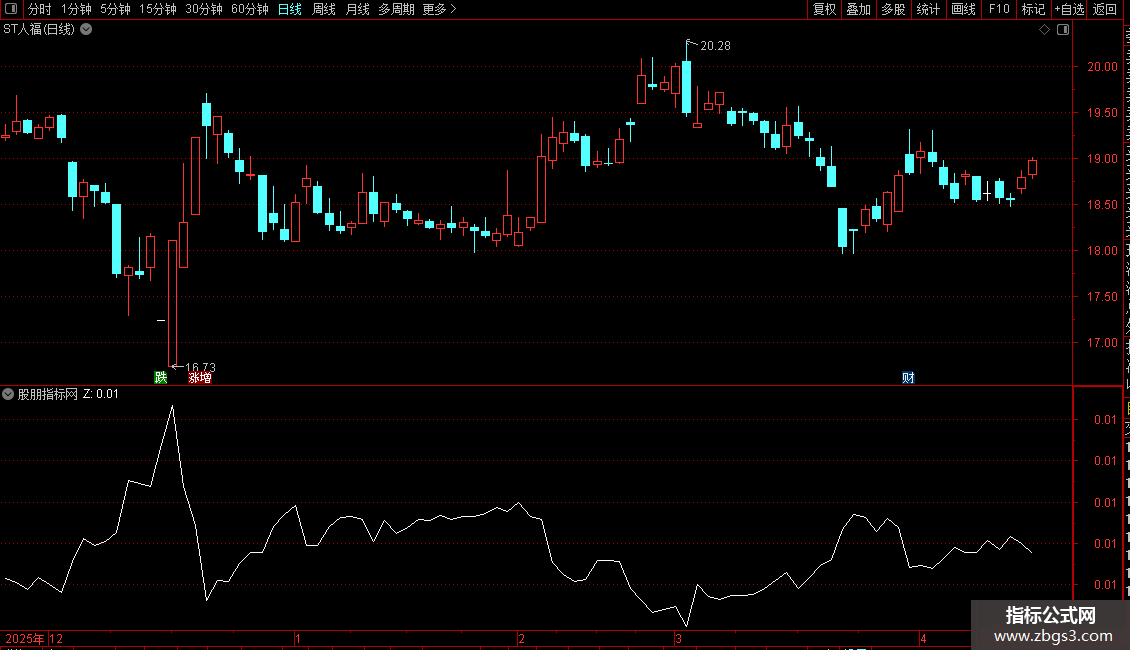Click the 20.28 high price label
The height and width of the screenshot is (650, 1130).
[715, 46]
